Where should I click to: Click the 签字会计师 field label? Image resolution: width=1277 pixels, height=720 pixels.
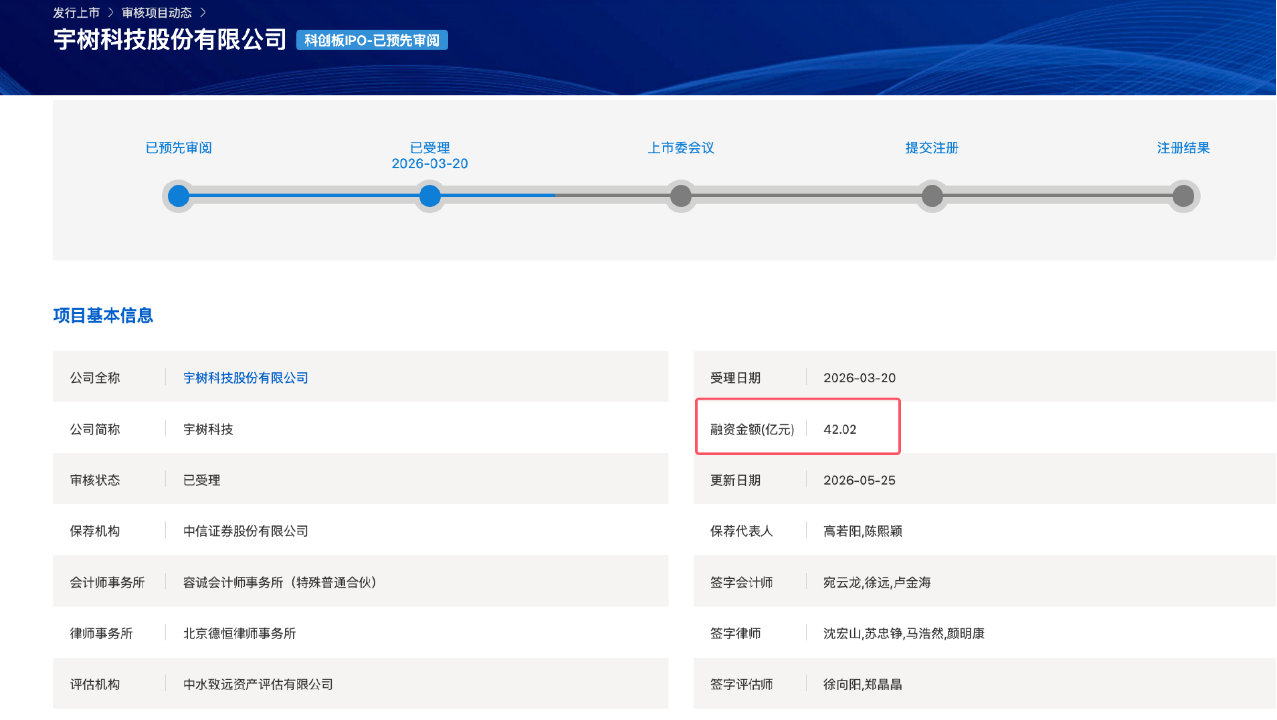pyautogui.click(x=742, y=582)
